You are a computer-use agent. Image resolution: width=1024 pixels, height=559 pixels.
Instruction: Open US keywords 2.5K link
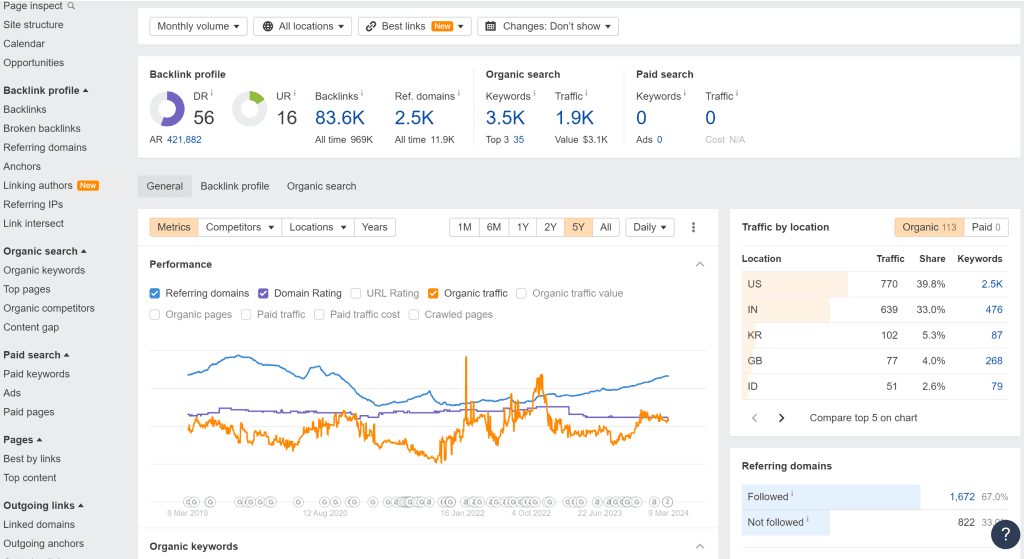[992, 284]
